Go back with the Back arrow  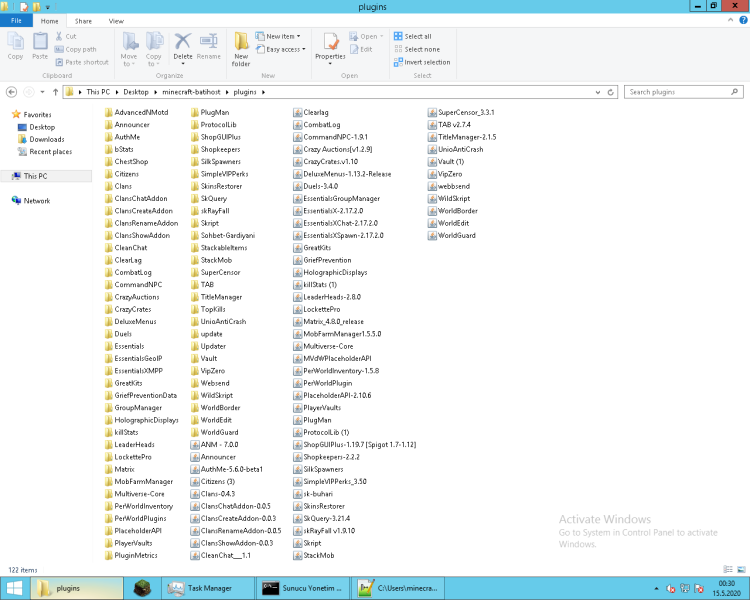pyautogui.click(x=11, y=92)
